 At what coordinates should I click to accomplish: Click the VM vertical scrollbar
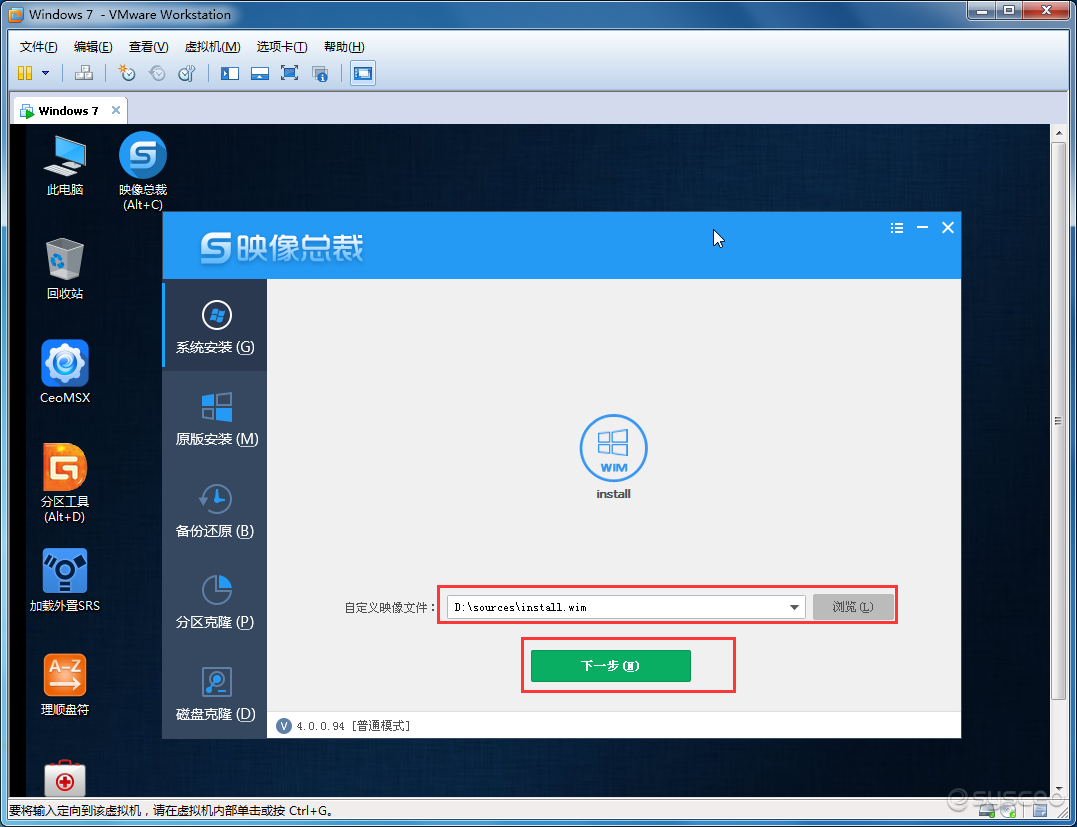tap(1058, 420)
